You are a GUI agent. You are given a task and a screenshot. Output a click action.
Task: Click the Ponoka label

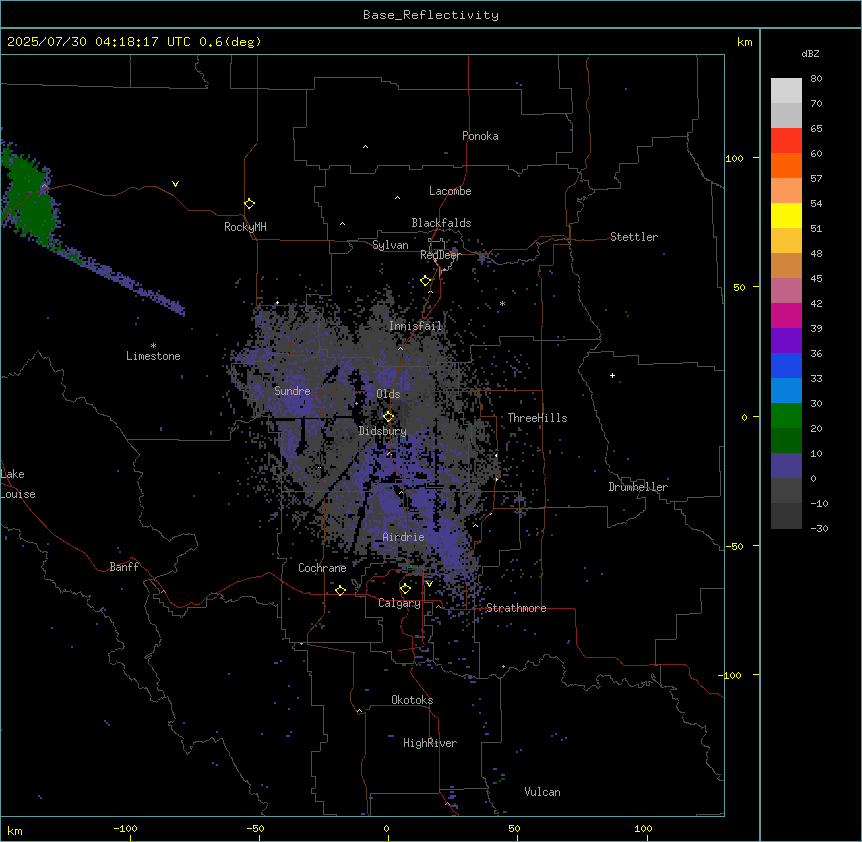tap(480, 136)
